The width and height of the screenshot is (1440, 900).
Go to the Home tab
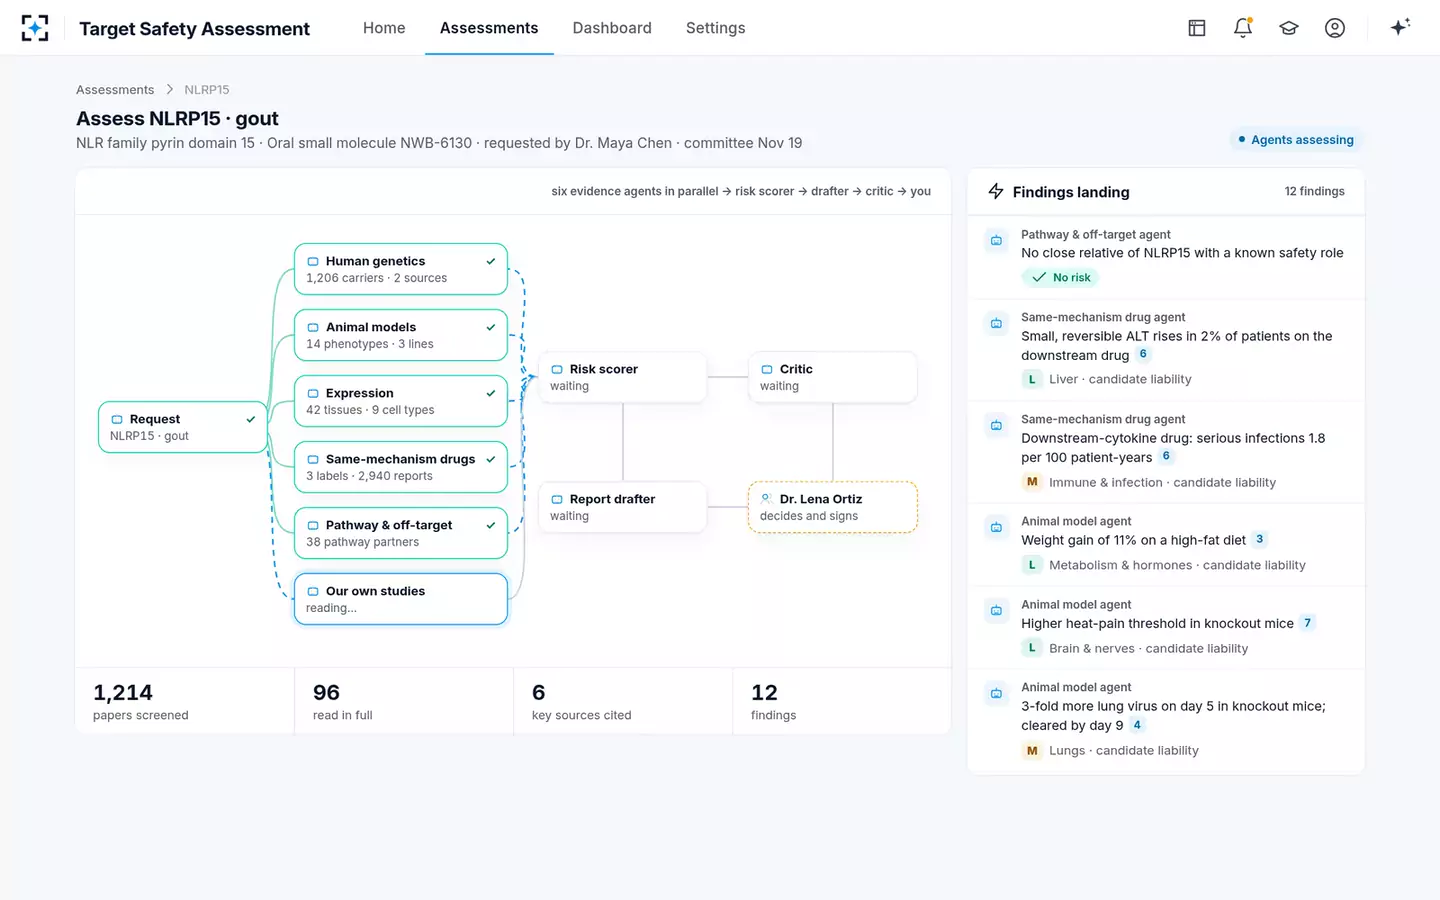(384, 28)
